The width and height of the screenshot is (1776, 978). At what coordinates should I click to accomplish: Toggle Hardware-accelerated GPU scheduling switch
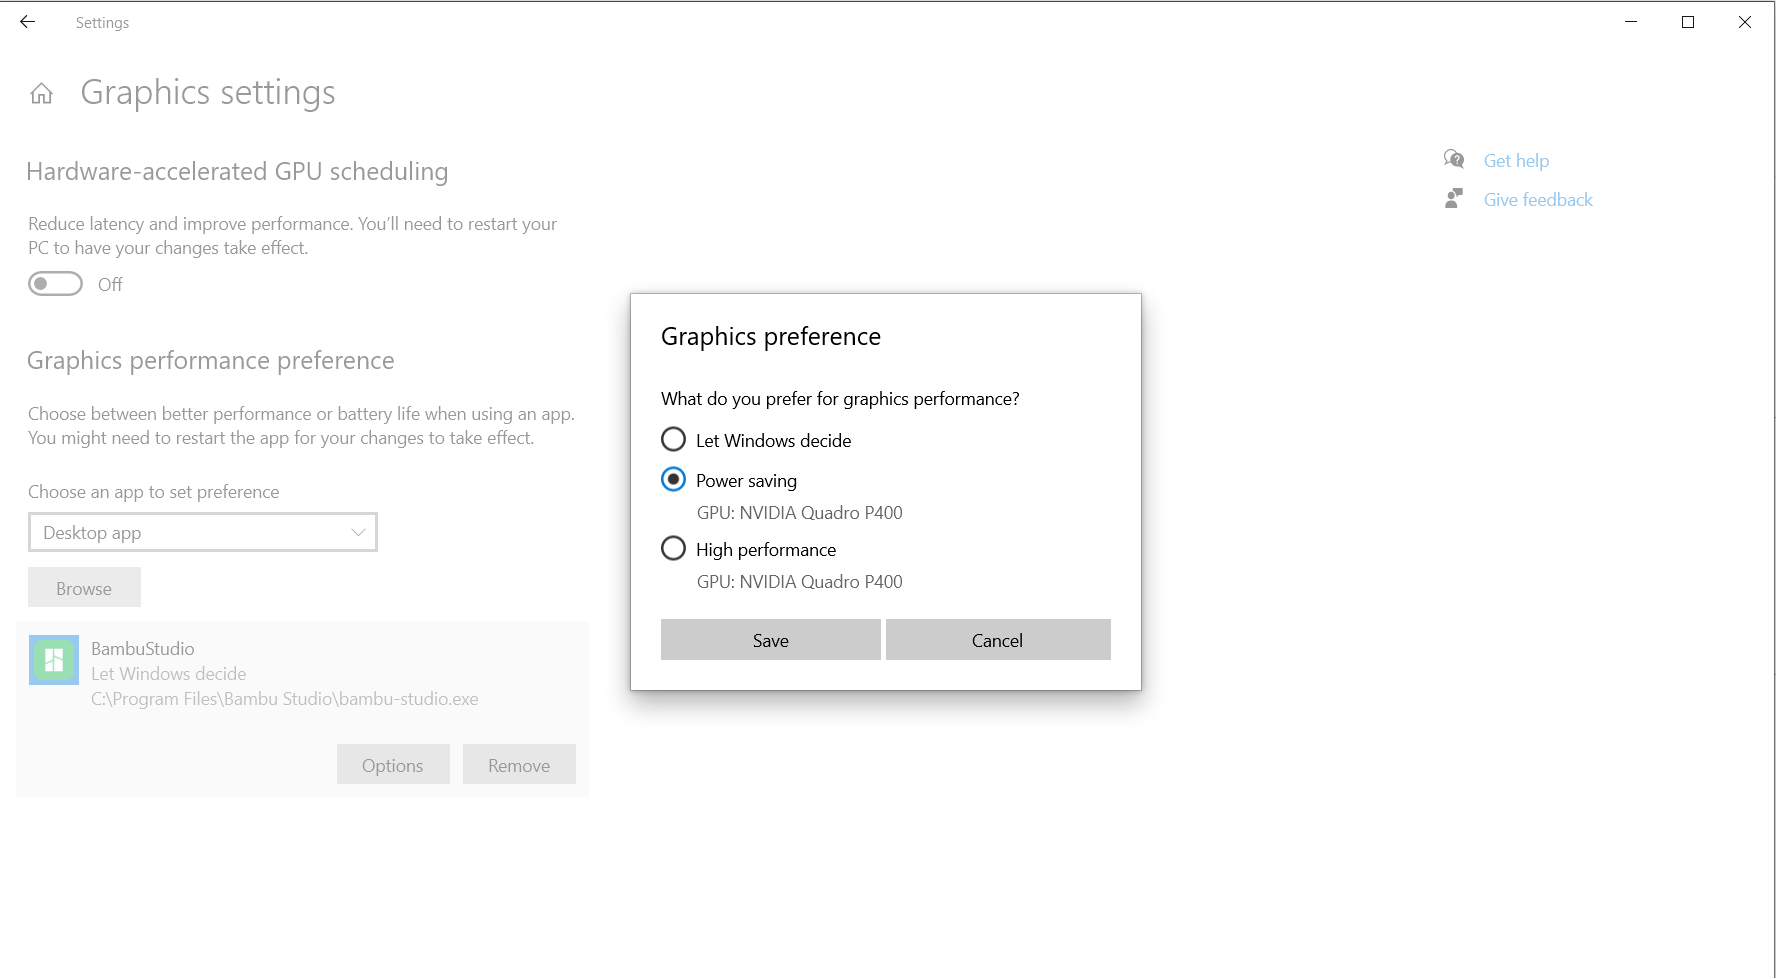(x=55, y=284)
